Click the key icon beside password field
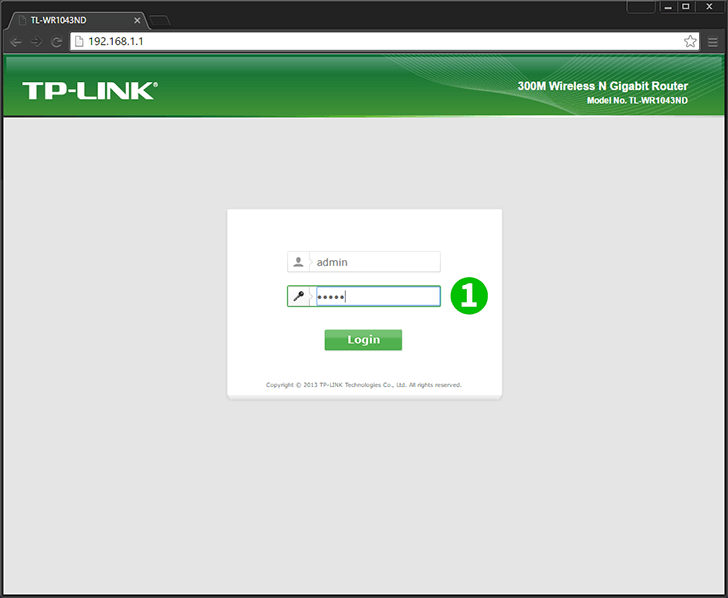728x598 pixels. point(299,296)
